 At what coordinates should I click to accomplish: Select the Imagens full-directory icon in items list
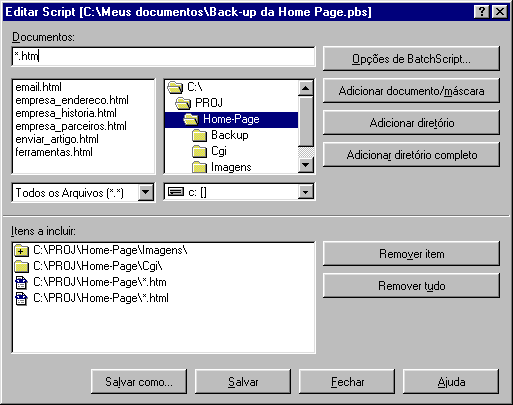click(21, 250)
